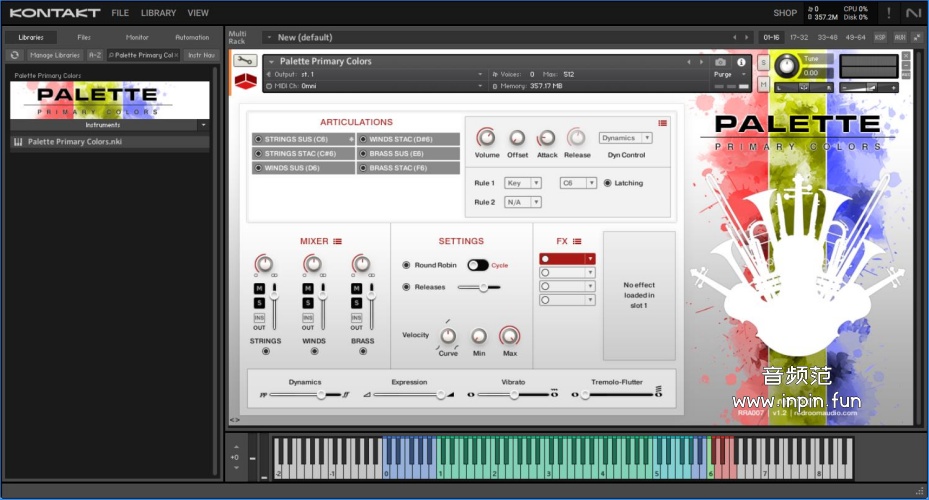The height and width of the screenshot is (500, 929).
Task: Open the FX list menu icon
Action: click(577, 241)
